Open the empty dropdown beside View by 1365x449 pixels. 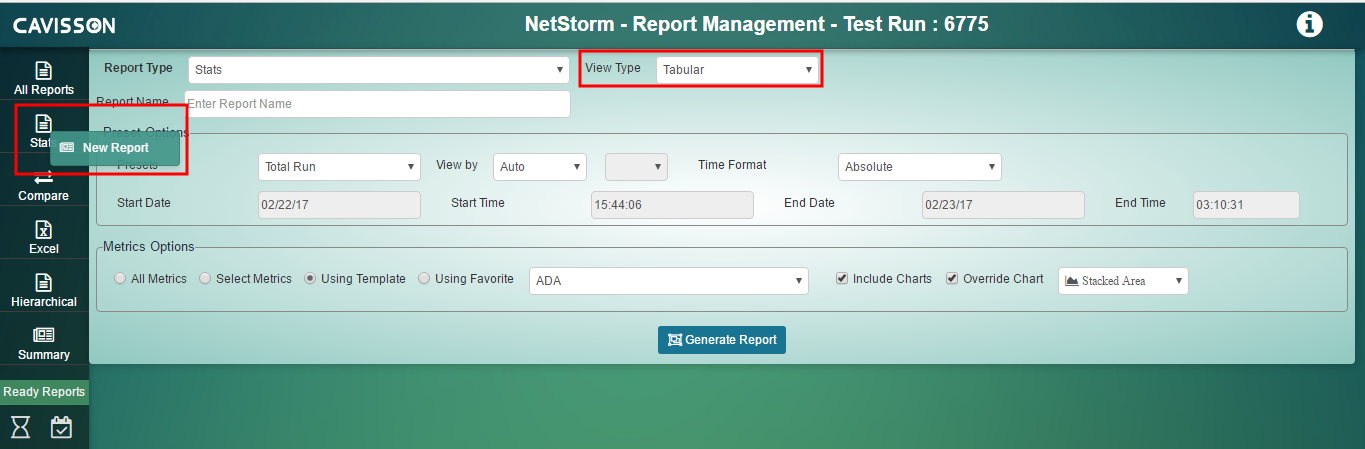636,167
